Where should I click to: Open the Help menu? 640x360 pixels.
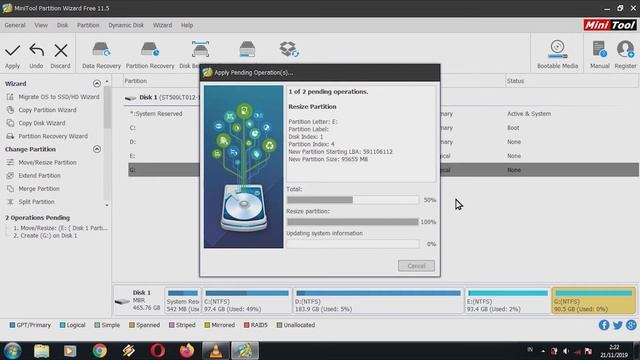click(x=187, y=25)
